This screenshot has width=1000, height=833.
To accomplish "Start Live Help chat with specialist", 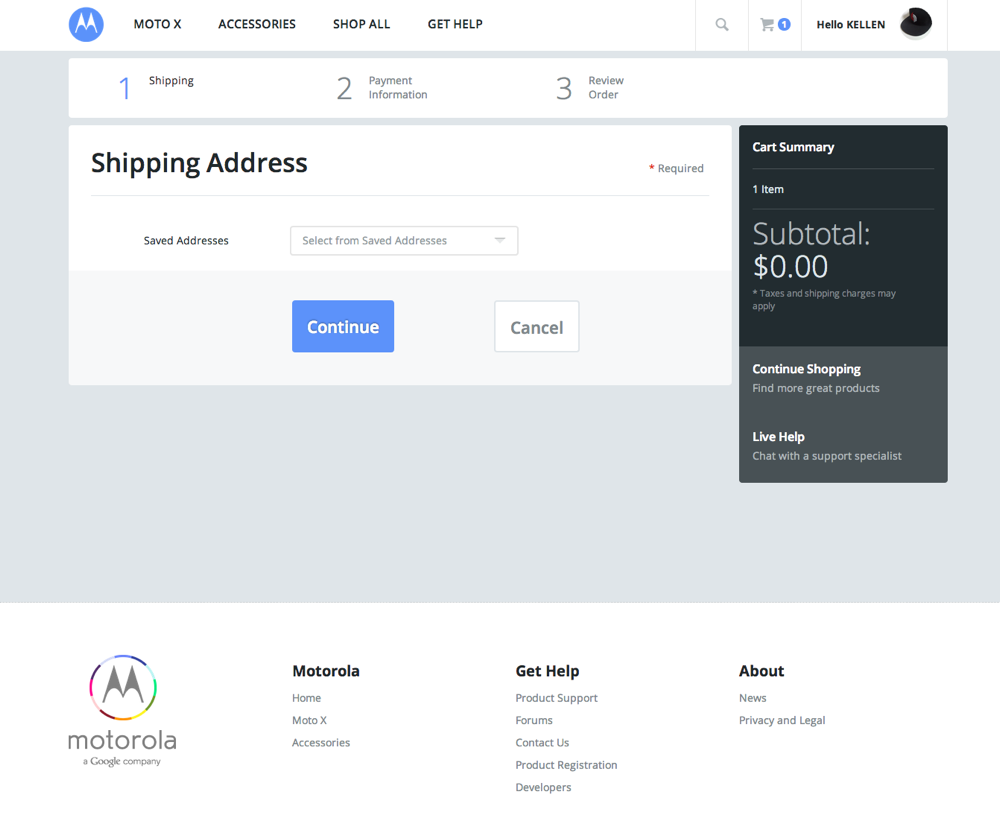I will [x=778, y=437].
